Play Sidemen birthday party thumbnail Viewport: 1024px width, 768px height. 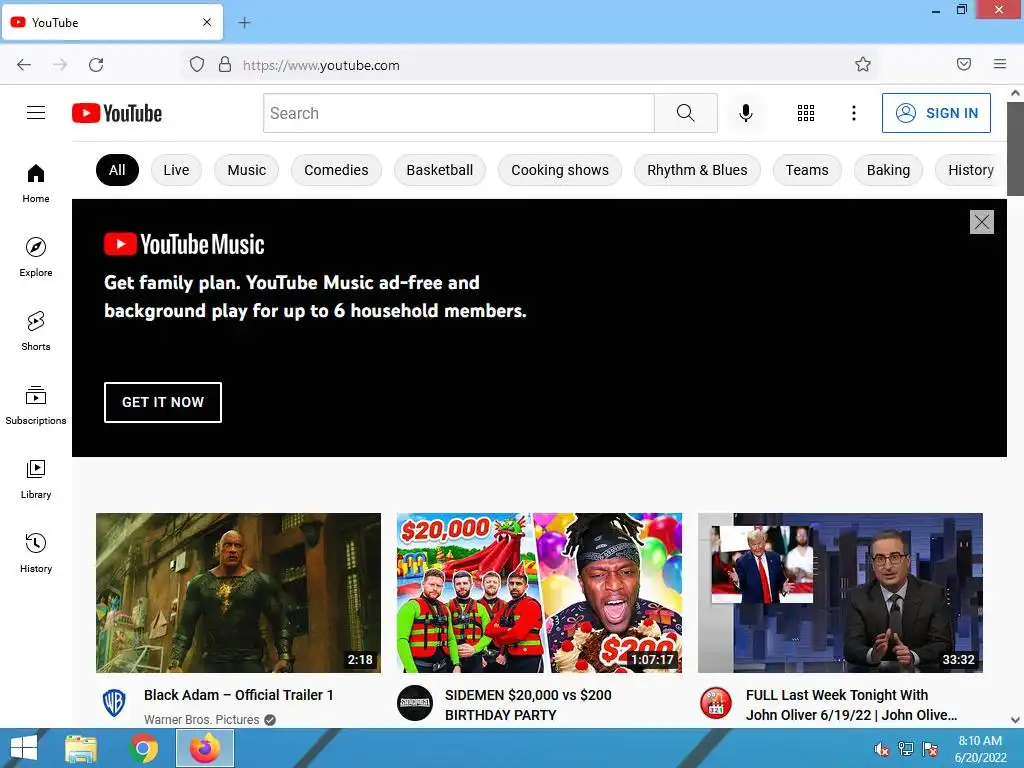(x=539, y=593)
